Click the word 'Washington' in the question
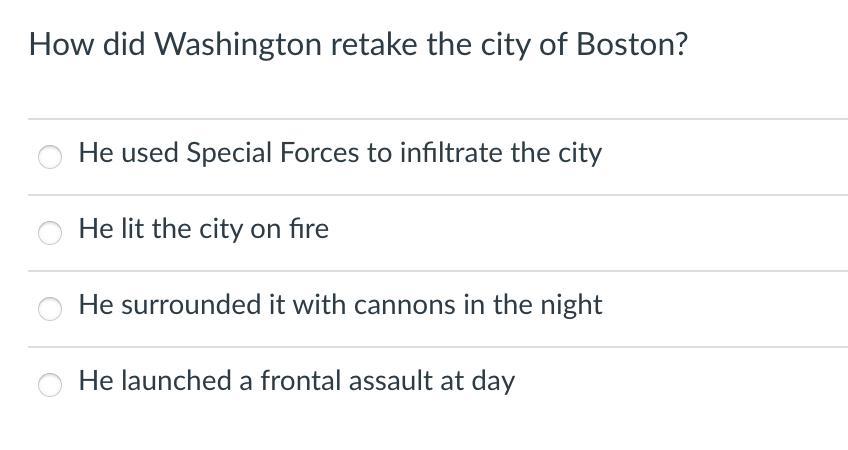 [238, 44]
